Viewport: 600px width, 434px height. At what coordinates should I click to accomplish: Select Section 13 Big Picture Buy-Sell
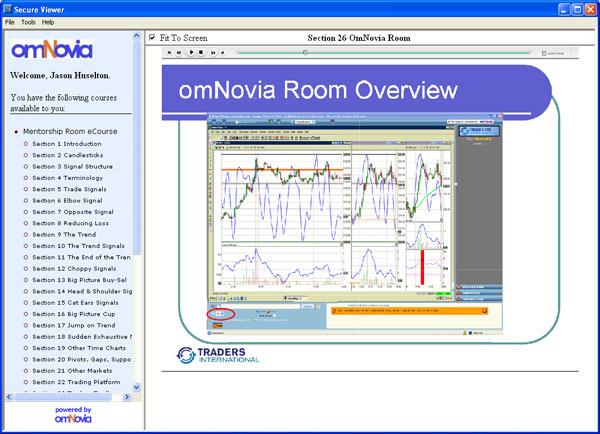[x=79, y=280]
